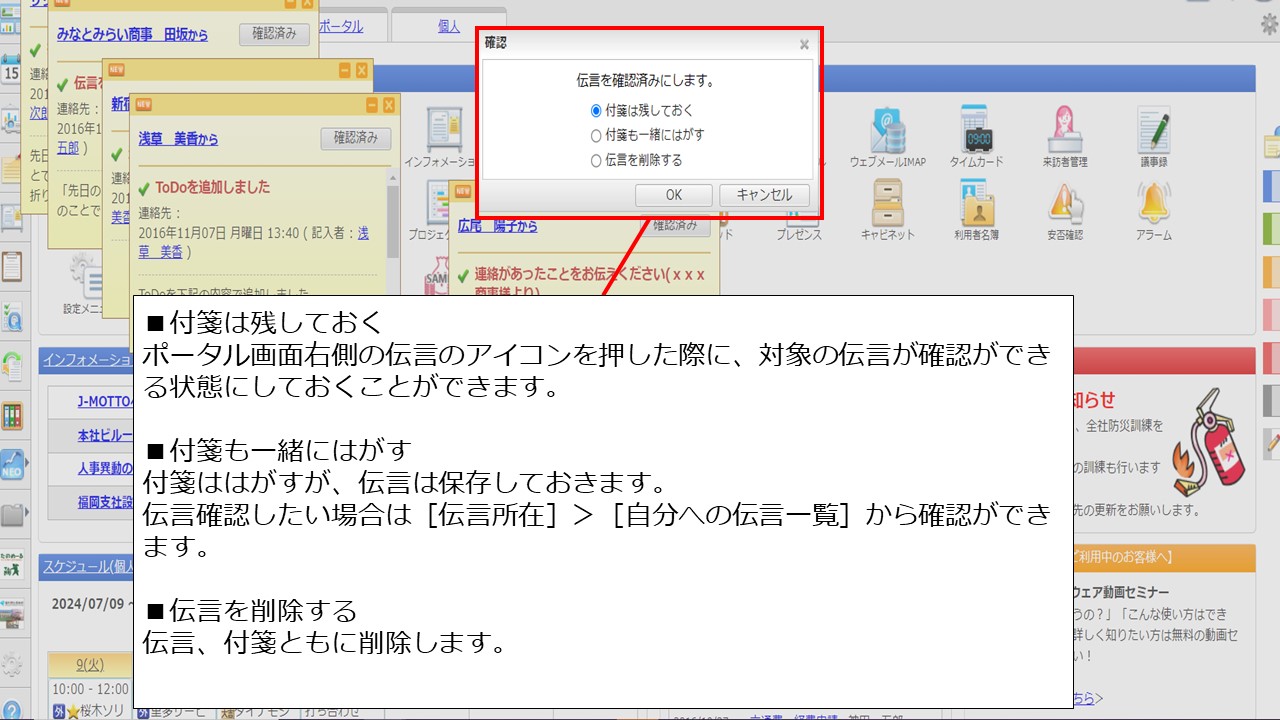This screenshot has height=720, width=1280.
Task: Expand the NEO sidebar panel arrow
Action: [x=27, y=462]
